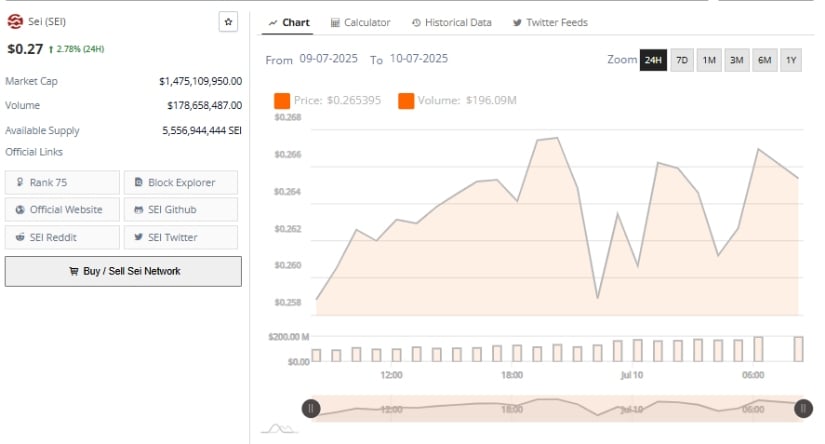Click the small chart logo below navigator
The image size is (825, 444).
[279, 429]
